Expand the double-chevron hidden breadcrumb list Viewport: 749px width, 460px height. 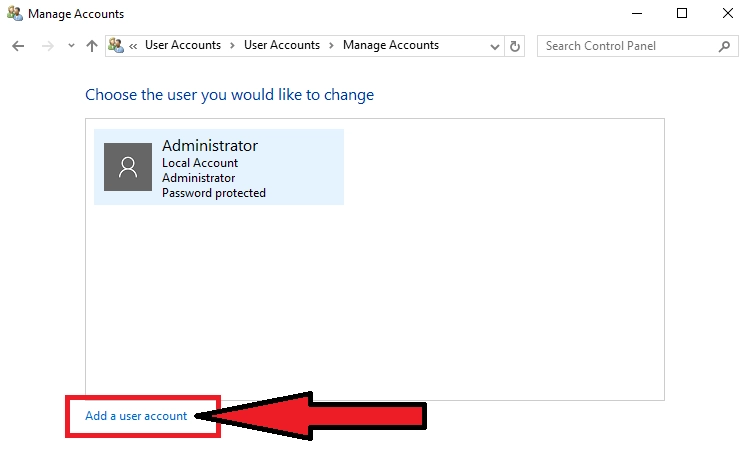point(133,45)
